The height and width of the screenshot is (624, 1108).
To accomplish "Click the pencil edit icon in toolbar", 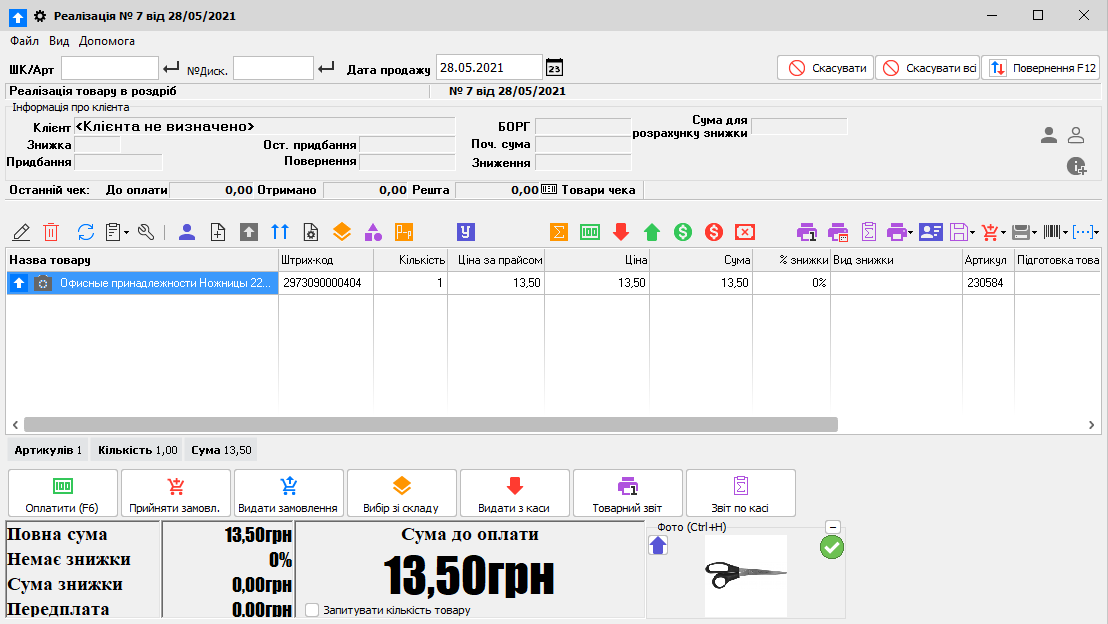I will pos(21,232).
